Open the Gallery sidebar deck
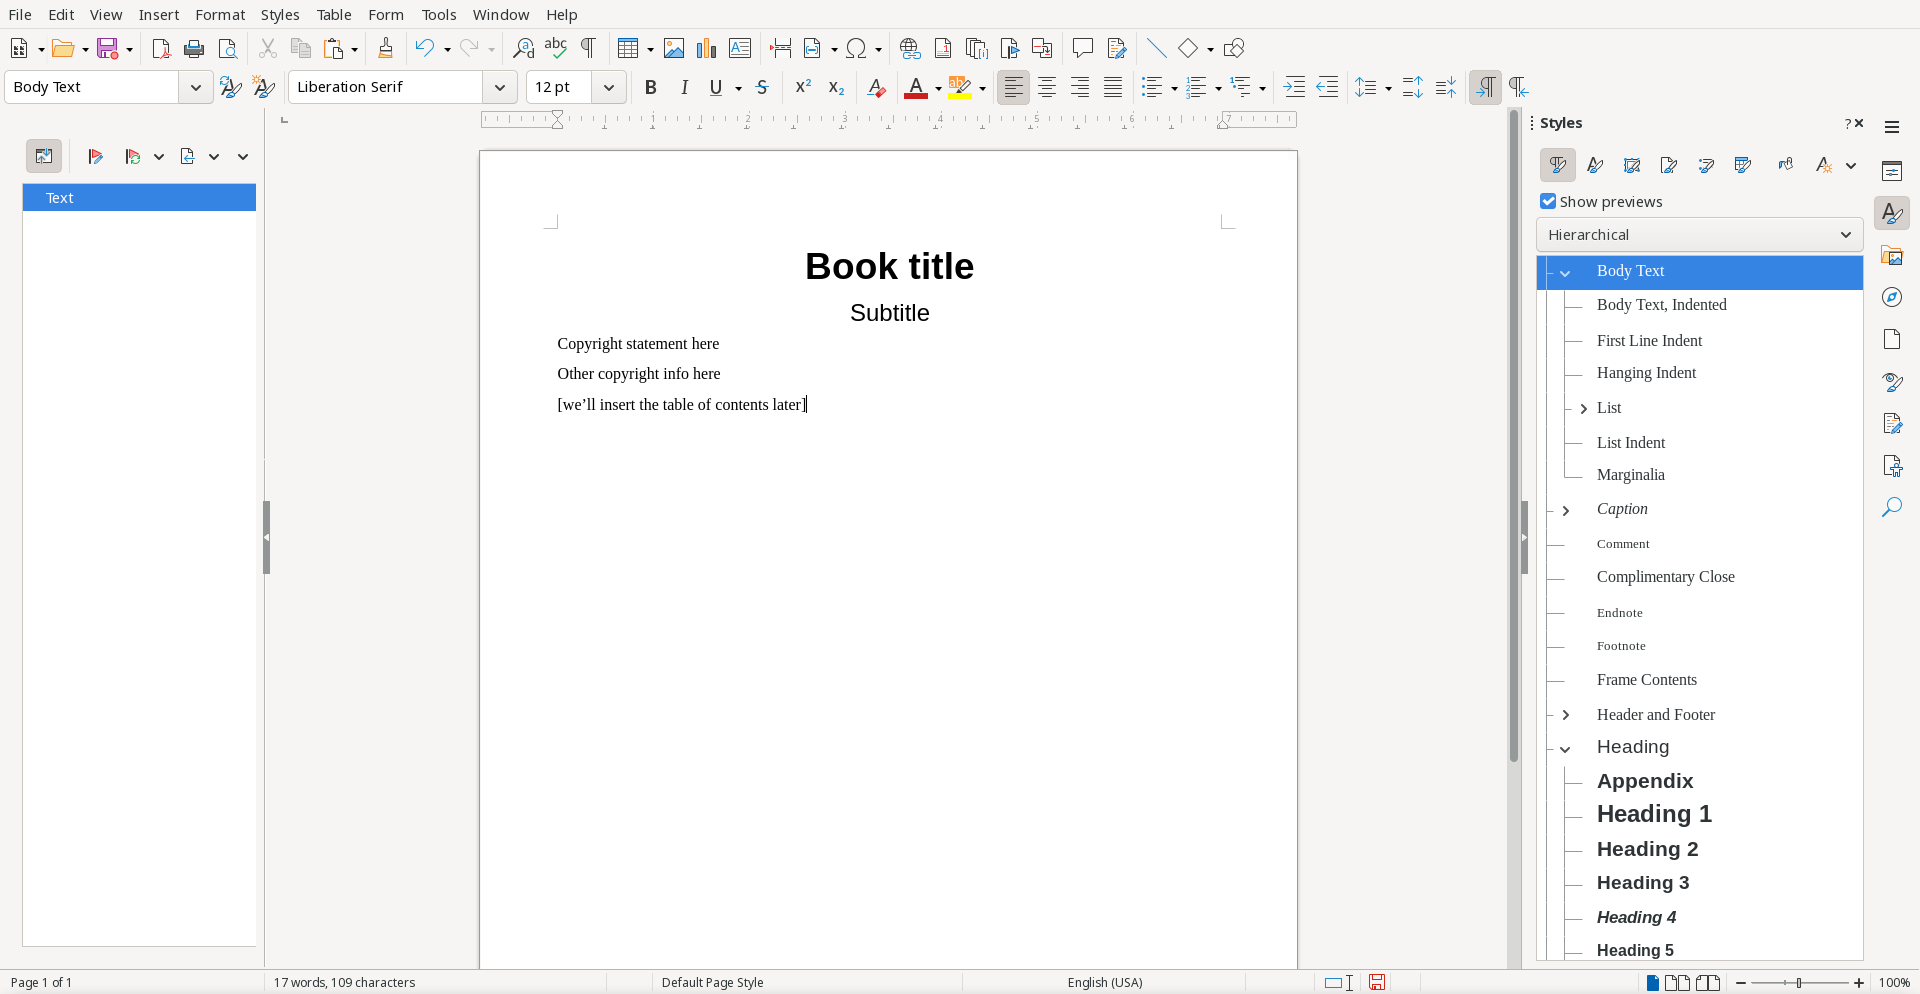This screenshot has width=1920, height=994. (x=1892, y=256)
